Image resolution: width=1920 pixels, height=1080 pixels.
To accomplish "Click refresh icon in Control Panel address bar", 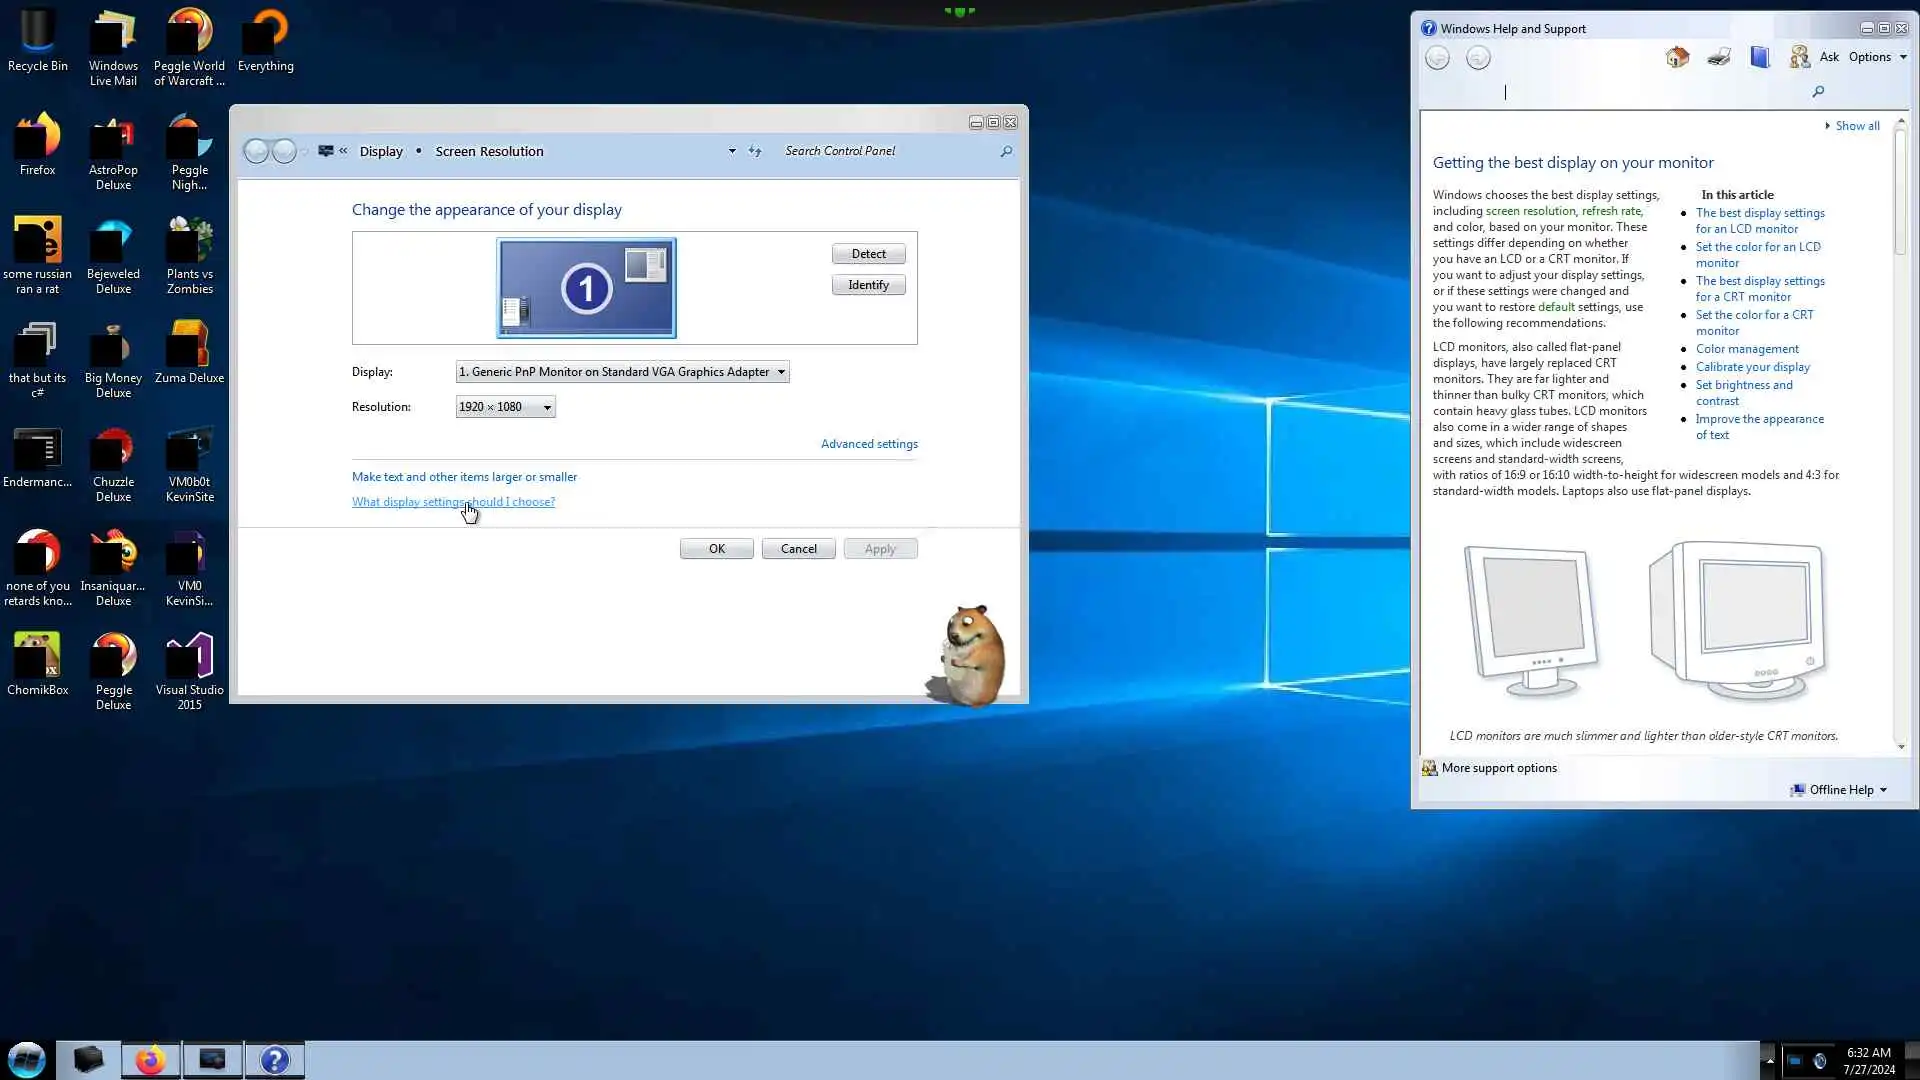I will (755, 151).
